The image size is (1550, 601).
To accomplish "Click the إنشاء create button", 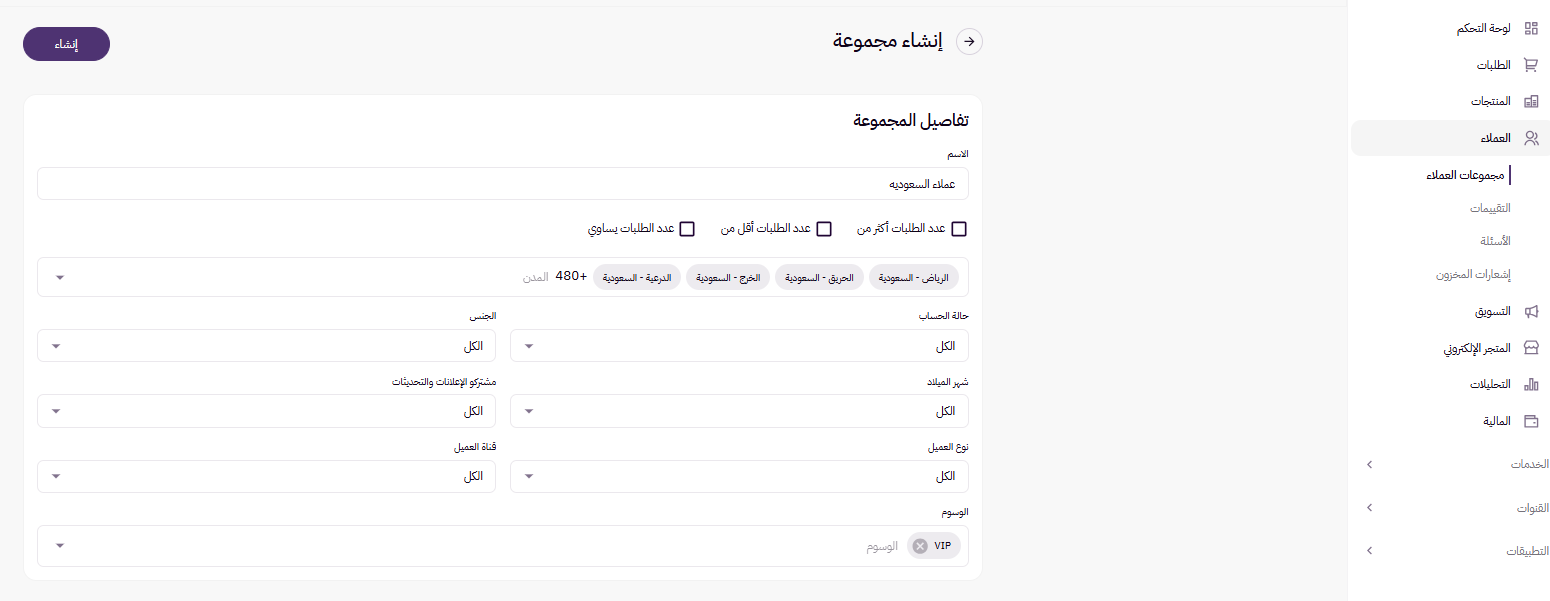I will point(66,43).
